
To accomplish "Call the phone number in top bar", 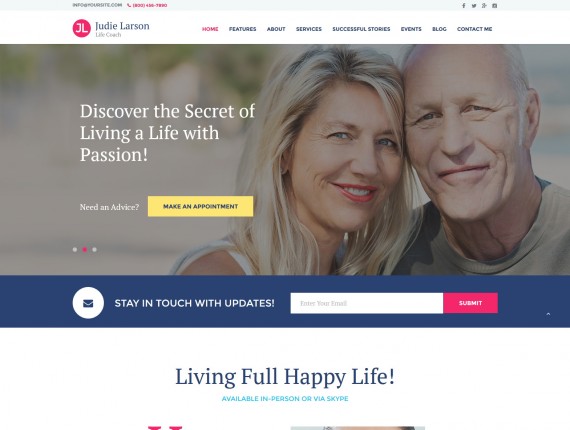I will [148, 5].
